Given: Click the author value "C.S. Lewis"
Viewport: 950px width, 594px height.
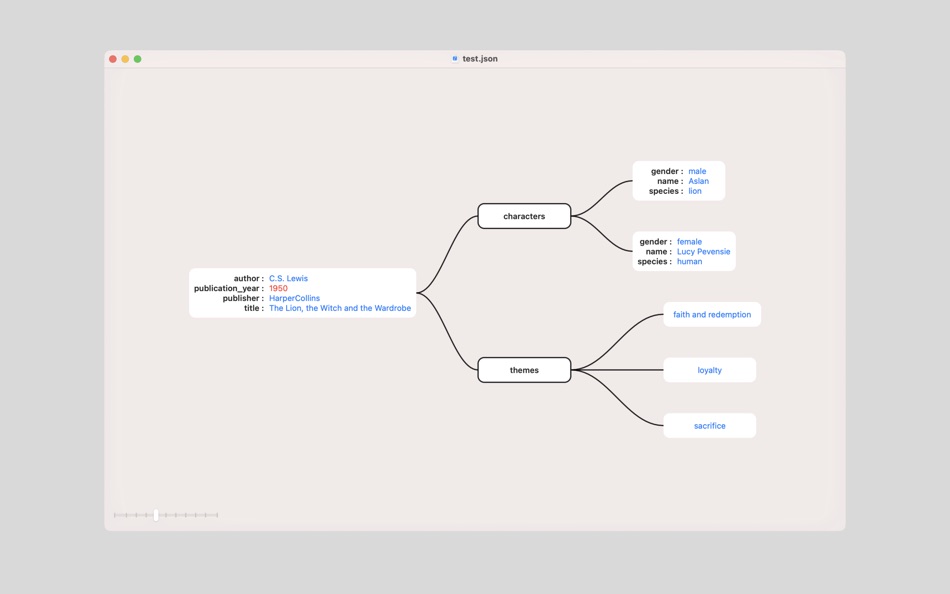Looking at the screenshot, I should [x=288, y=279].
